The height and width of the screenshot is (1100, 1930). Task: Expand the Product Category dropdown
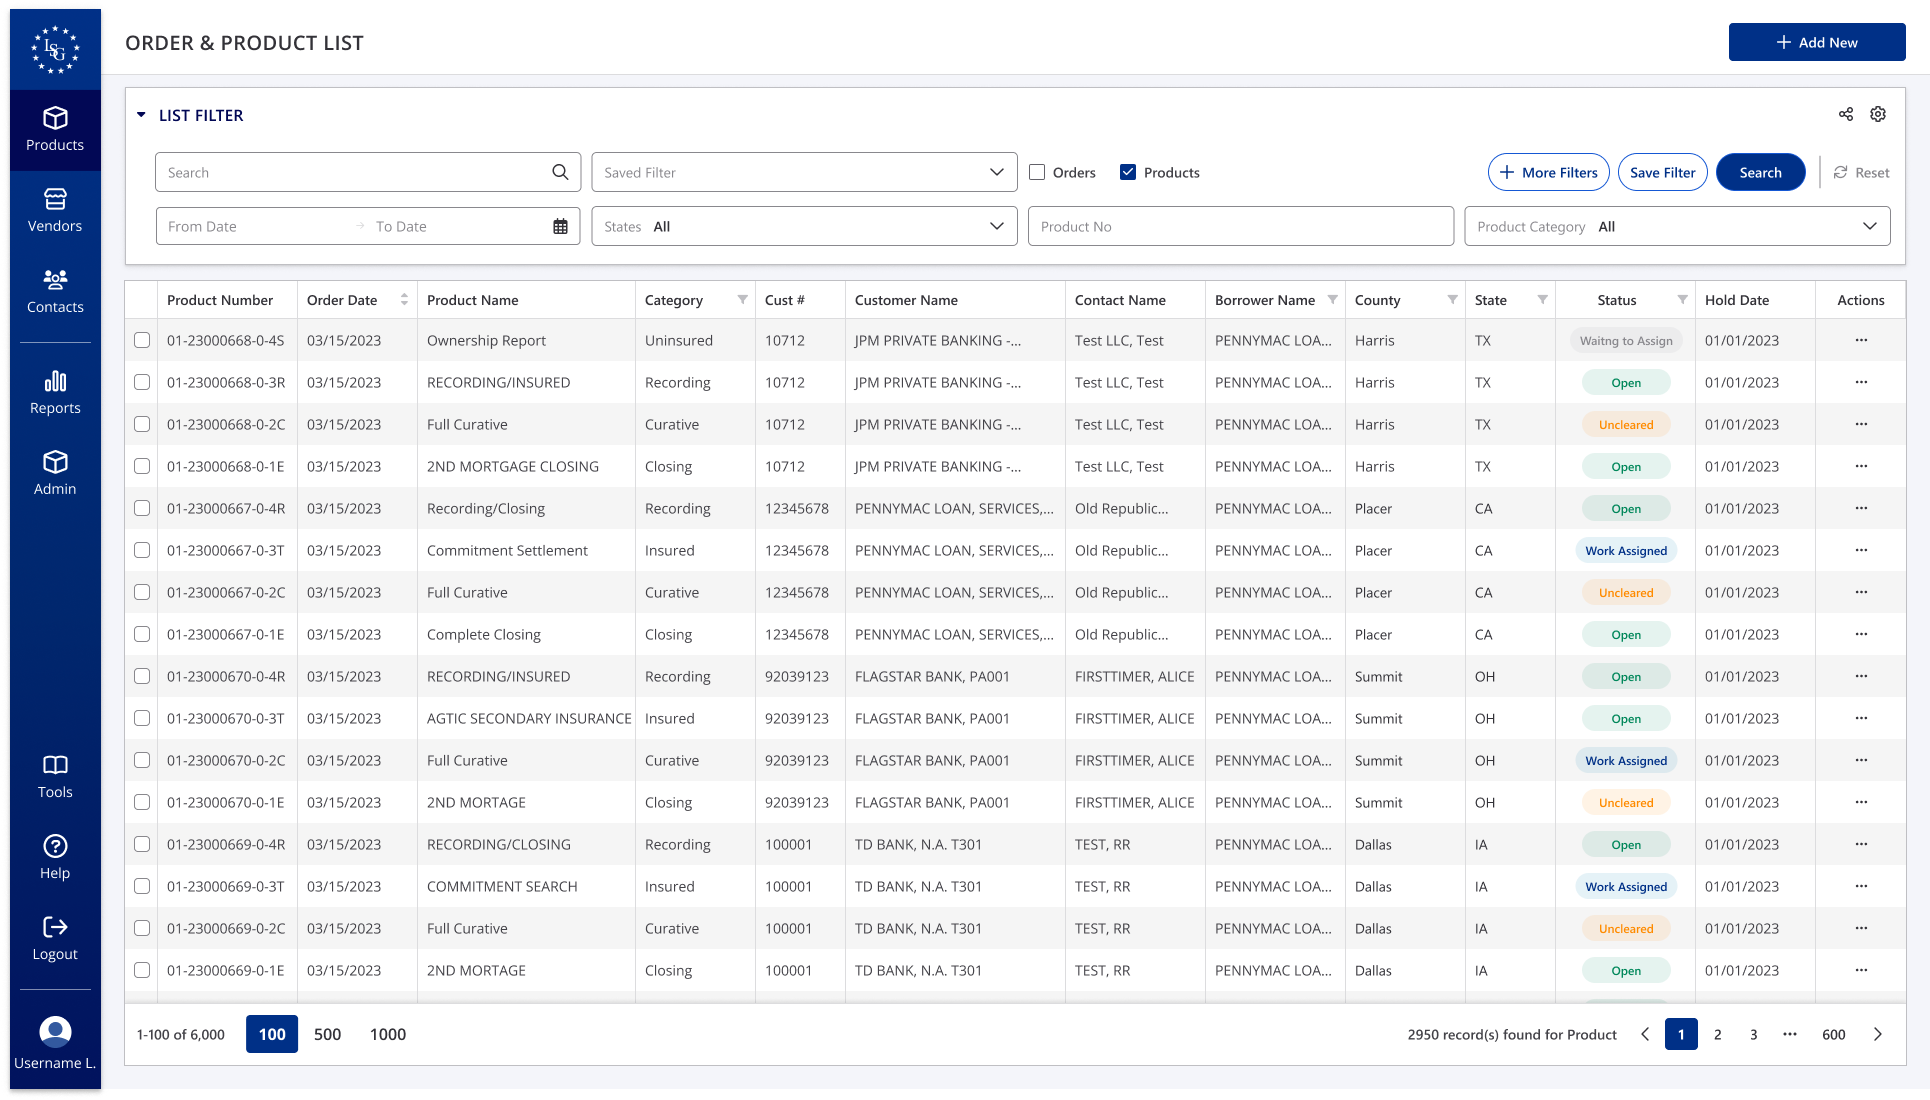click(1677, 227)
